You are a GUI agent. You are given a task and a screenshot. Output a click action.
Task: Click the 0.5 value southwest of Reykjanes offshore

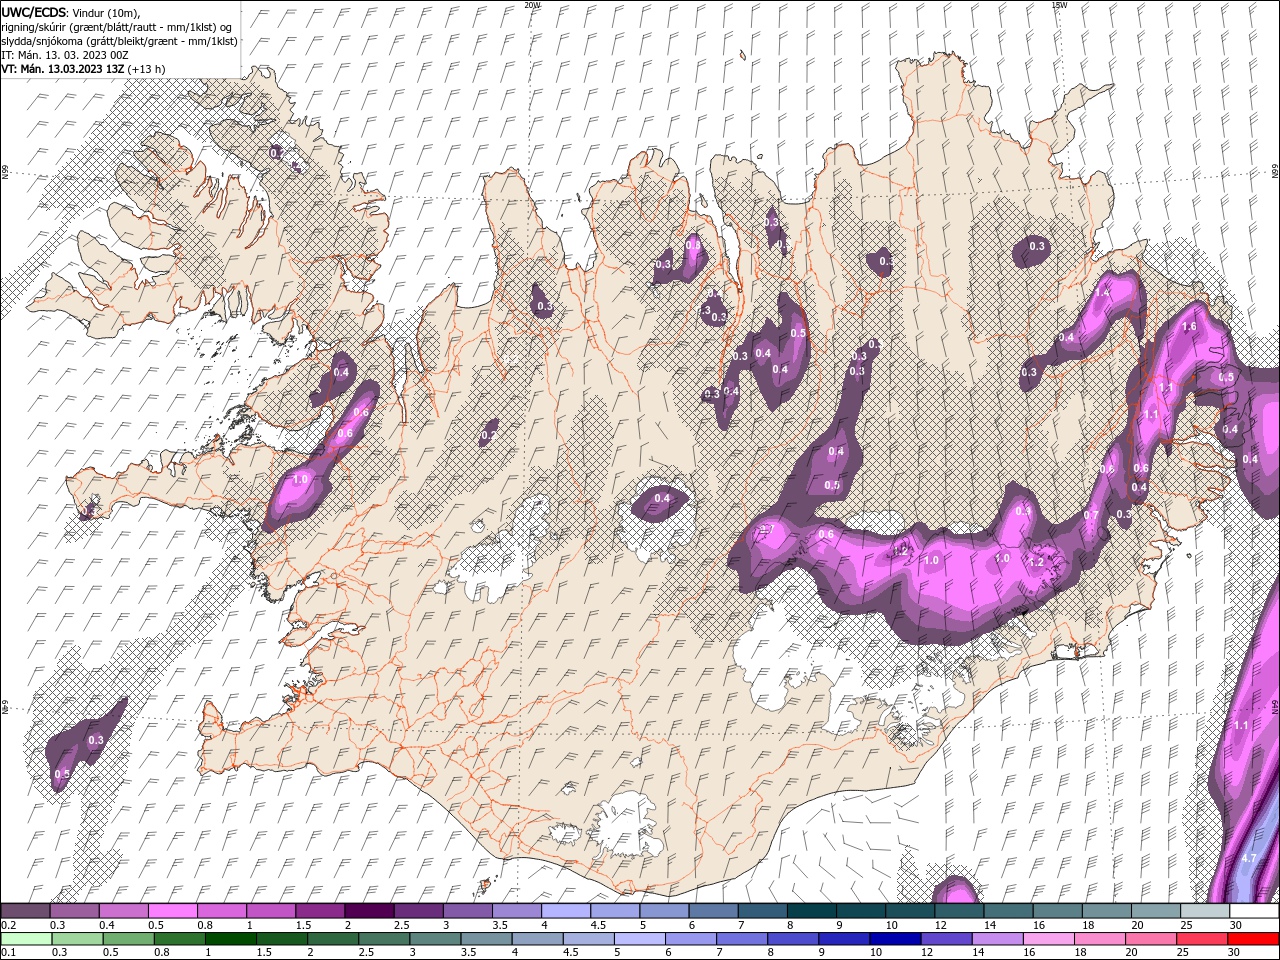pos(62,774)
